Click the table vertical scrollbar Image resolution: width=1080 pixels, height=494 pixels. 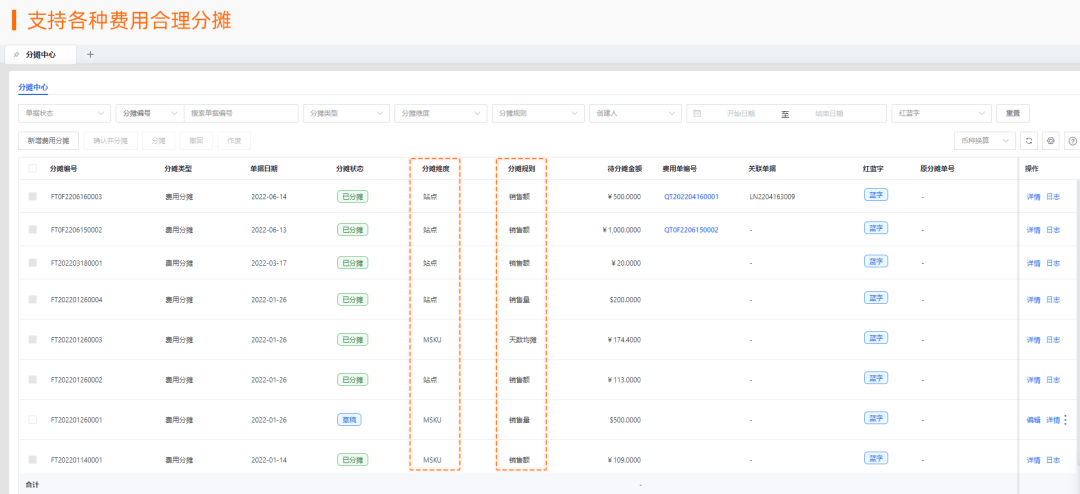click(x=1077, y=324)
